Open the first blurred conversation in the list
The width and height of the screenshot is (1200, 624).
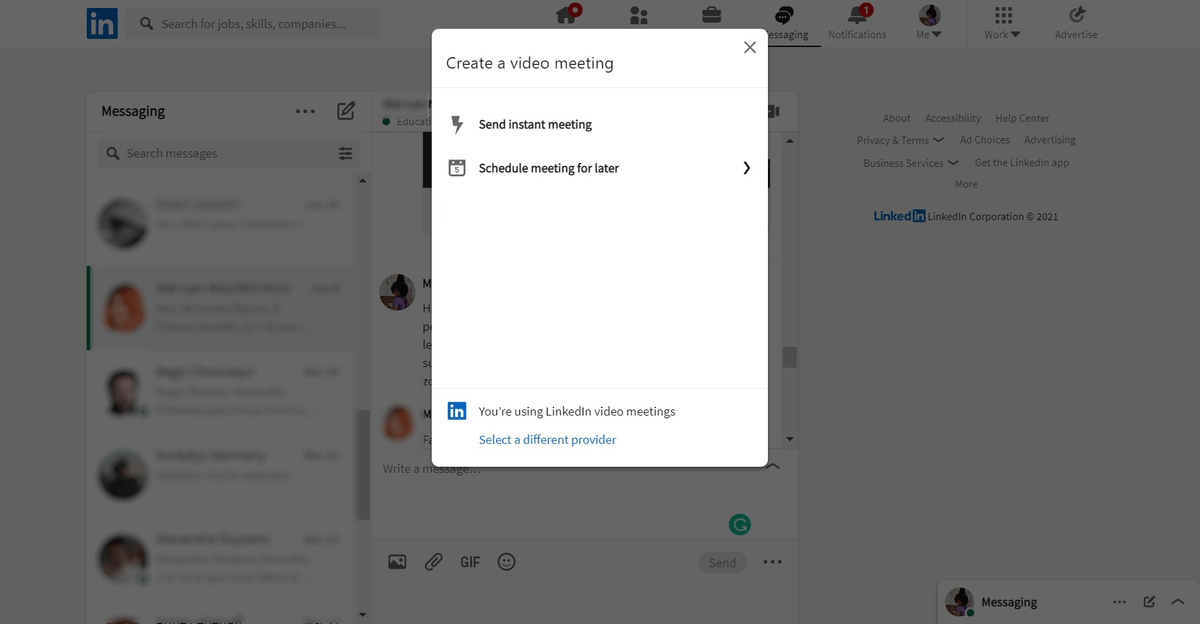tap(222, 224)
